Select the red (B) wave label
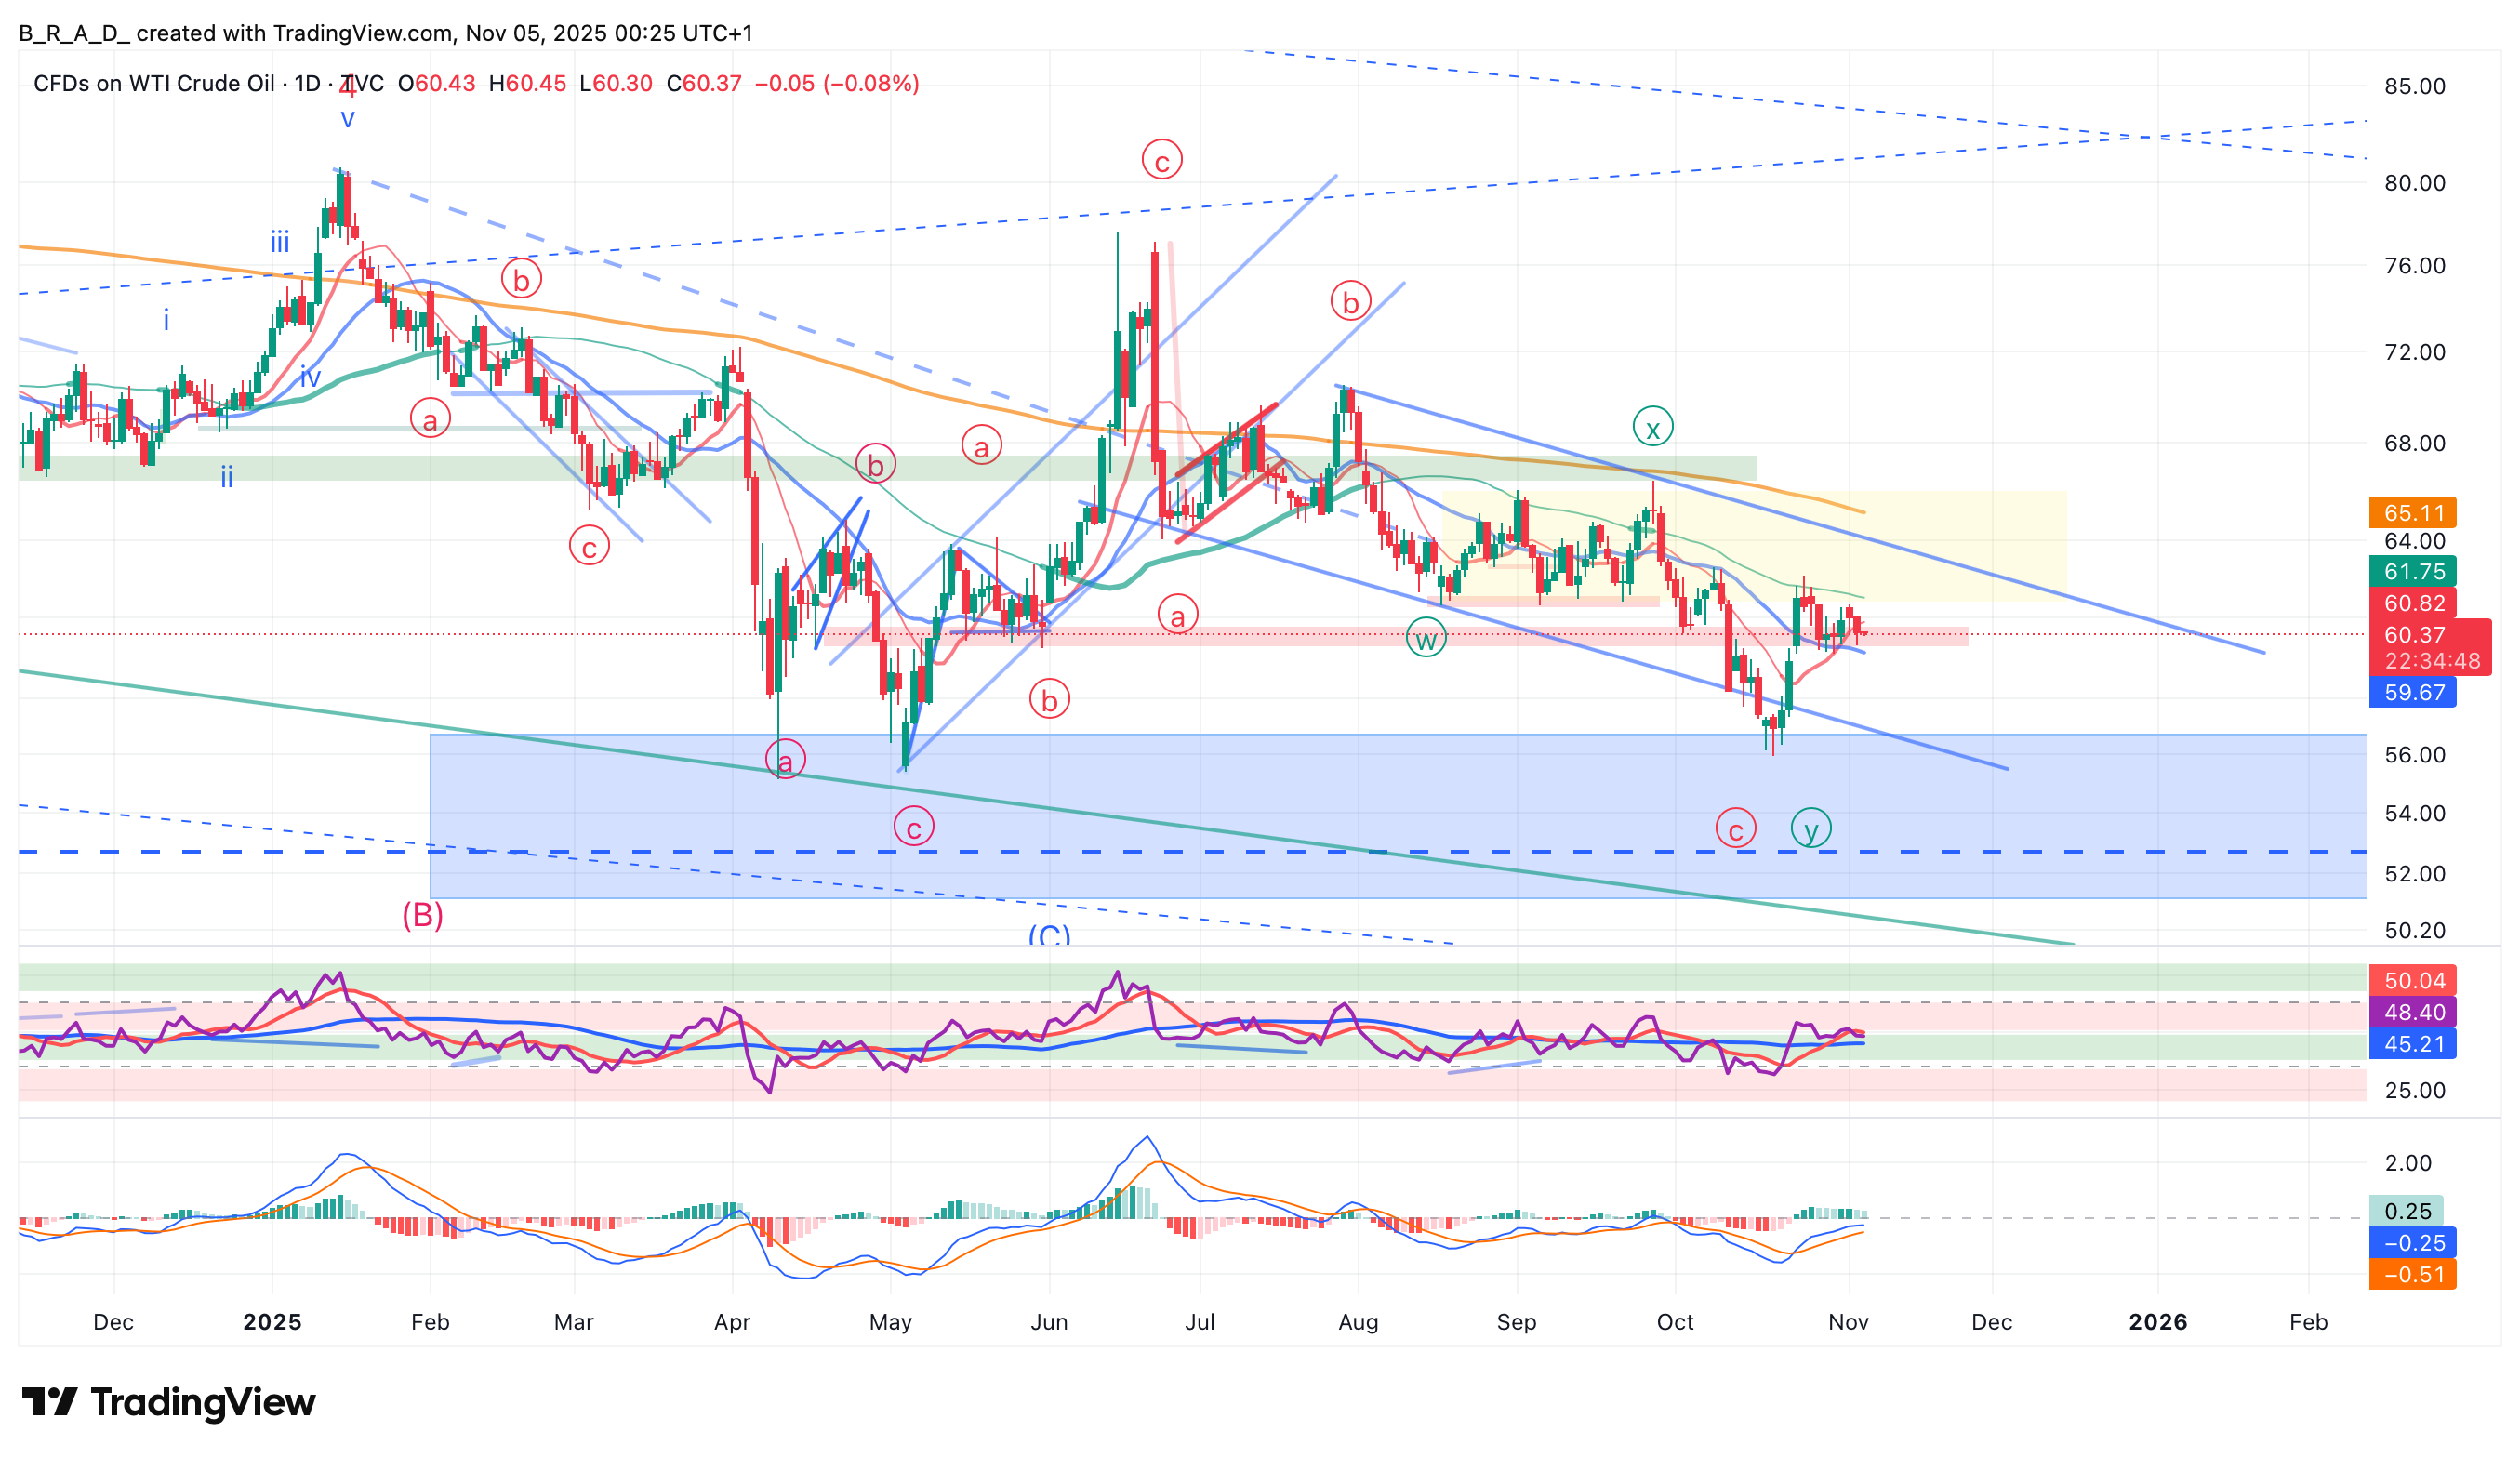2520x1458 pixels. coord(422,915)
